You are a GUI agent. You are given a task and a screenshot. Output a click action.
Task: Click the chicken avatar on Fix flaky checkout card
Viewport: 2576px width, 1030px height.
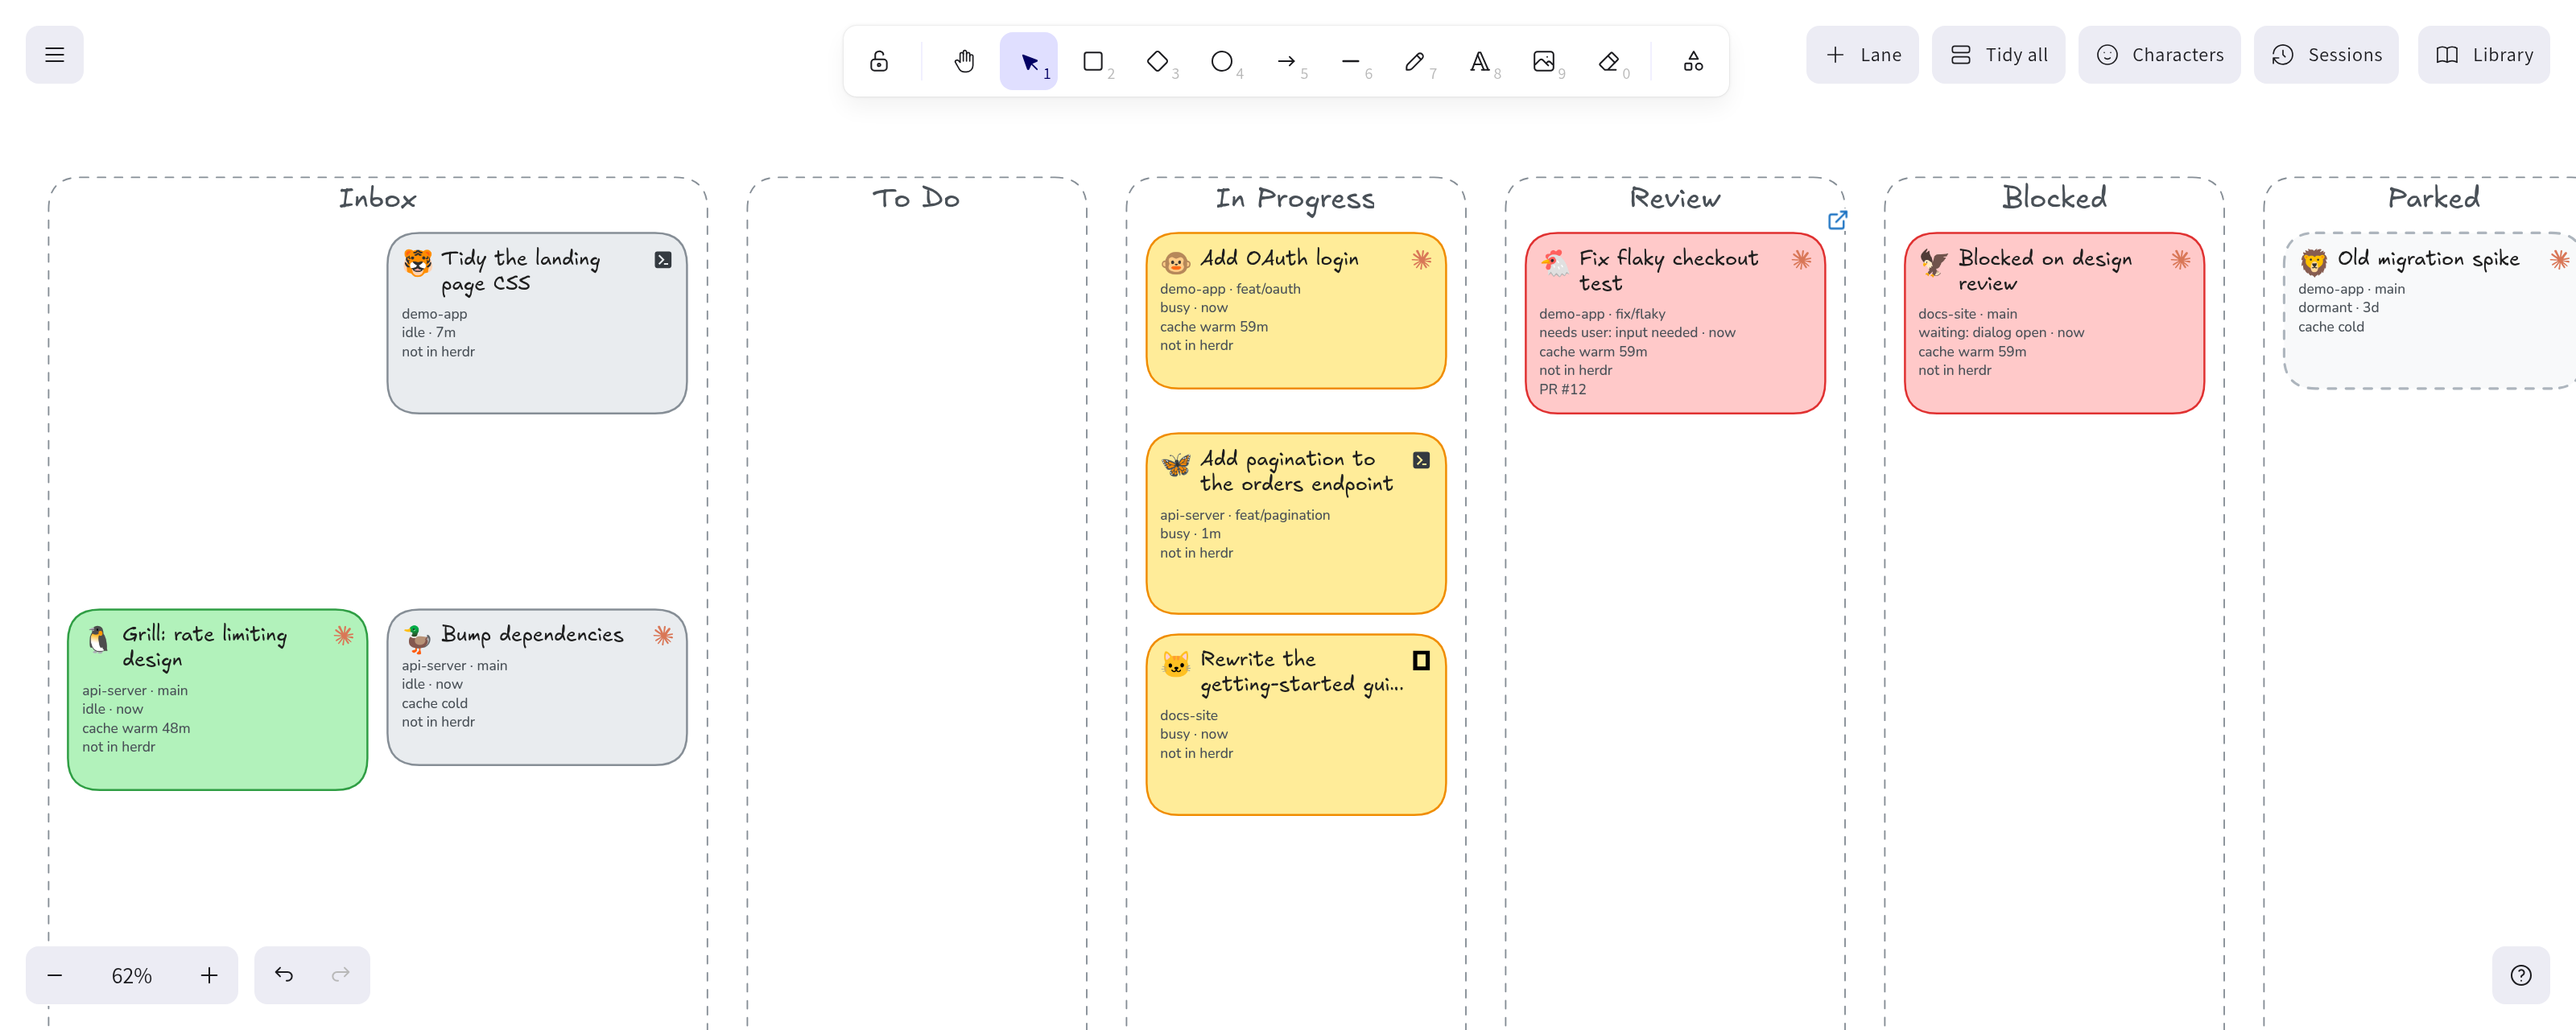(x=1555, y=263)
